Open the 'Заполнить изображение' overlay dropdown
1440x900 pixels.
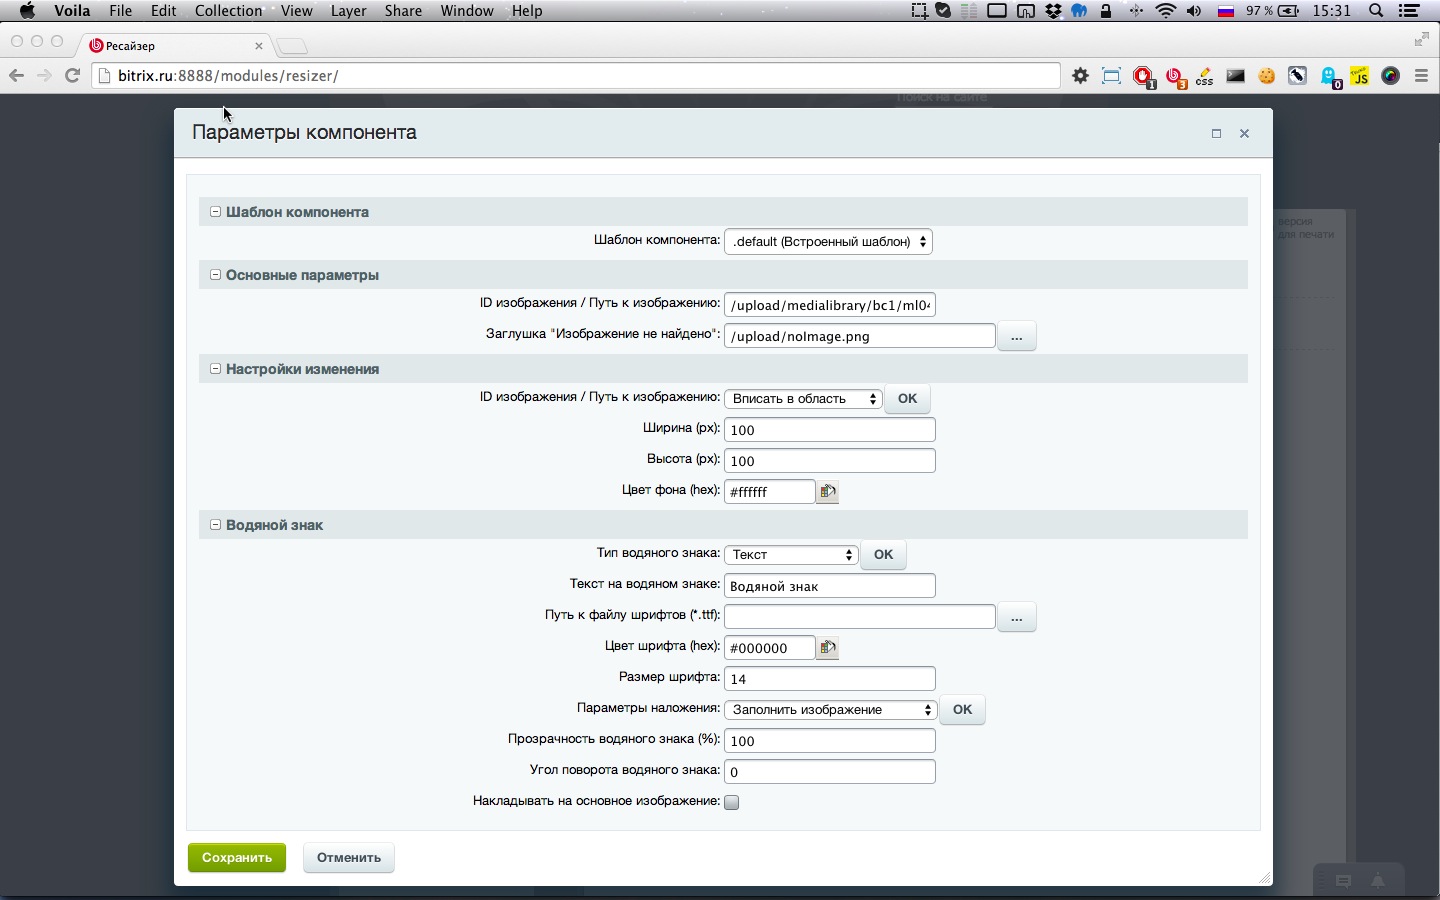point(830,710)
